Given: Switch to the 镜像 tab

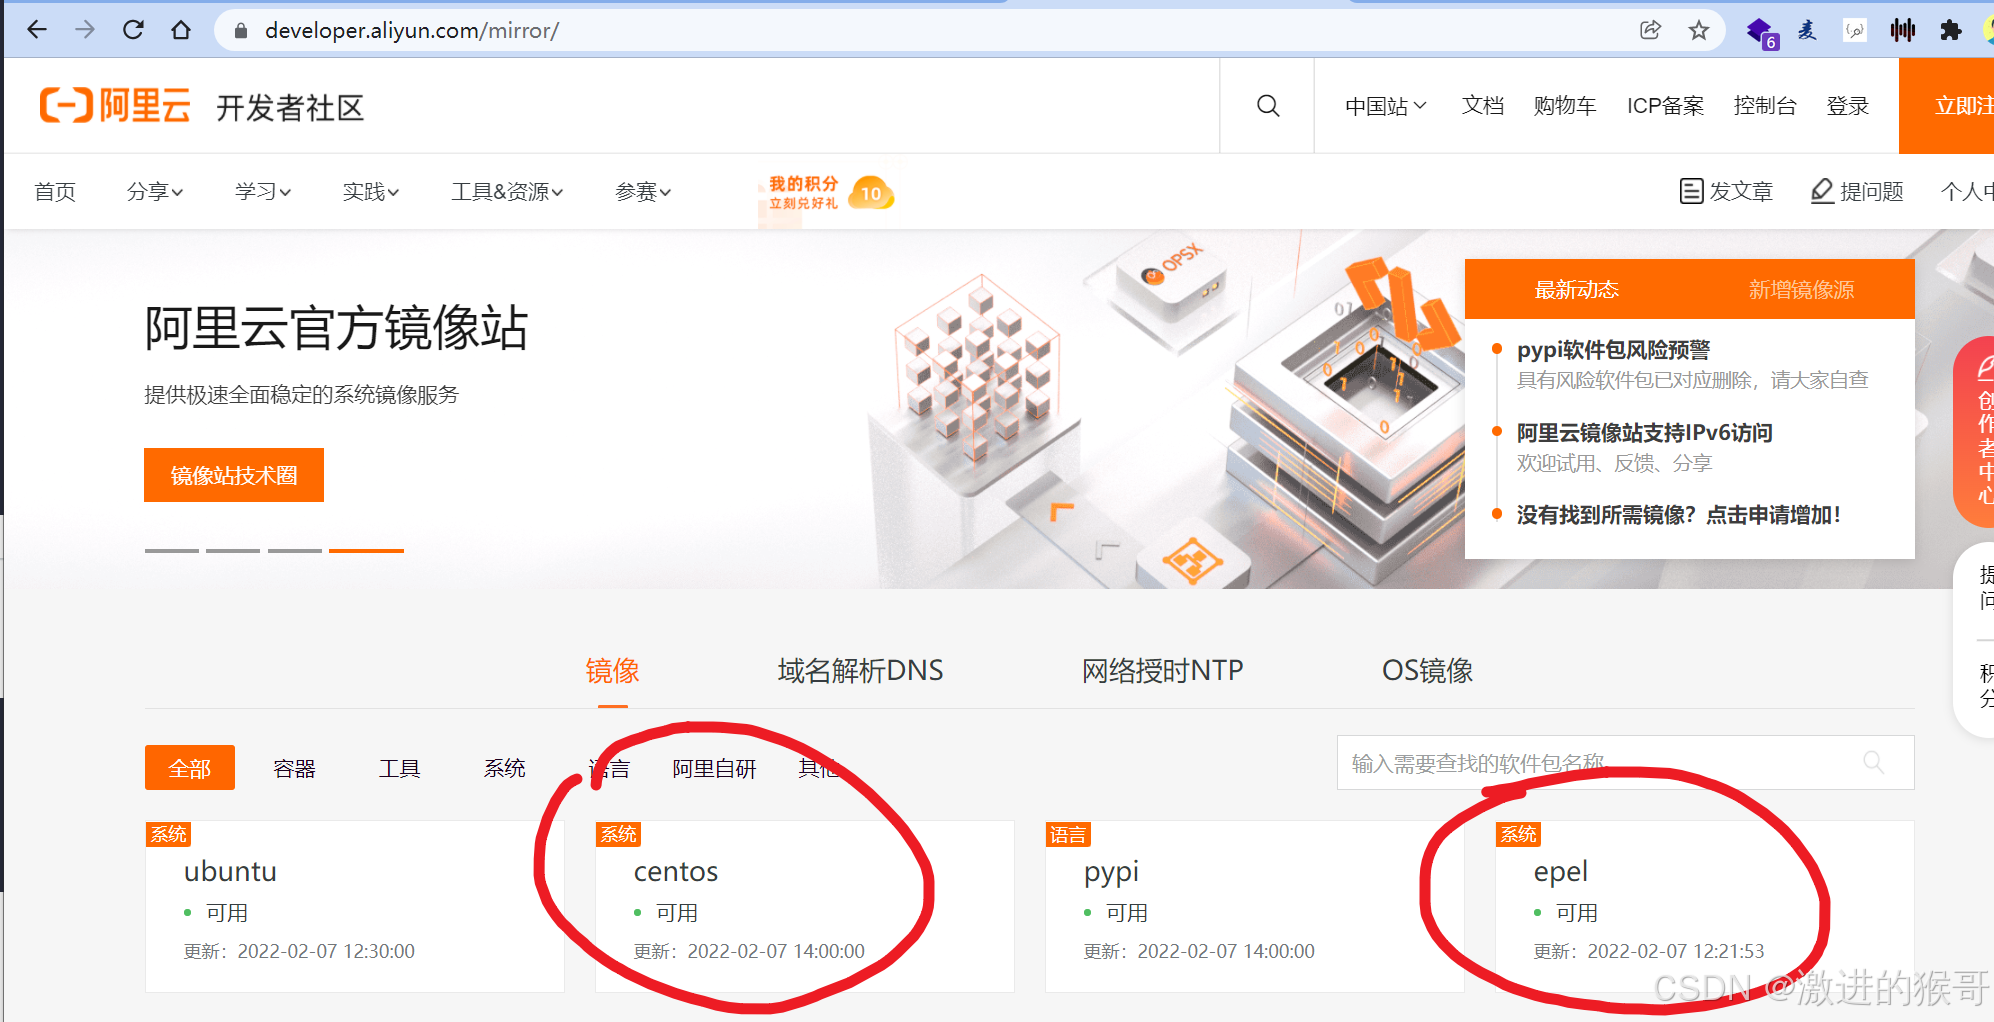Looking at the screenshot, I should point(612,671).
